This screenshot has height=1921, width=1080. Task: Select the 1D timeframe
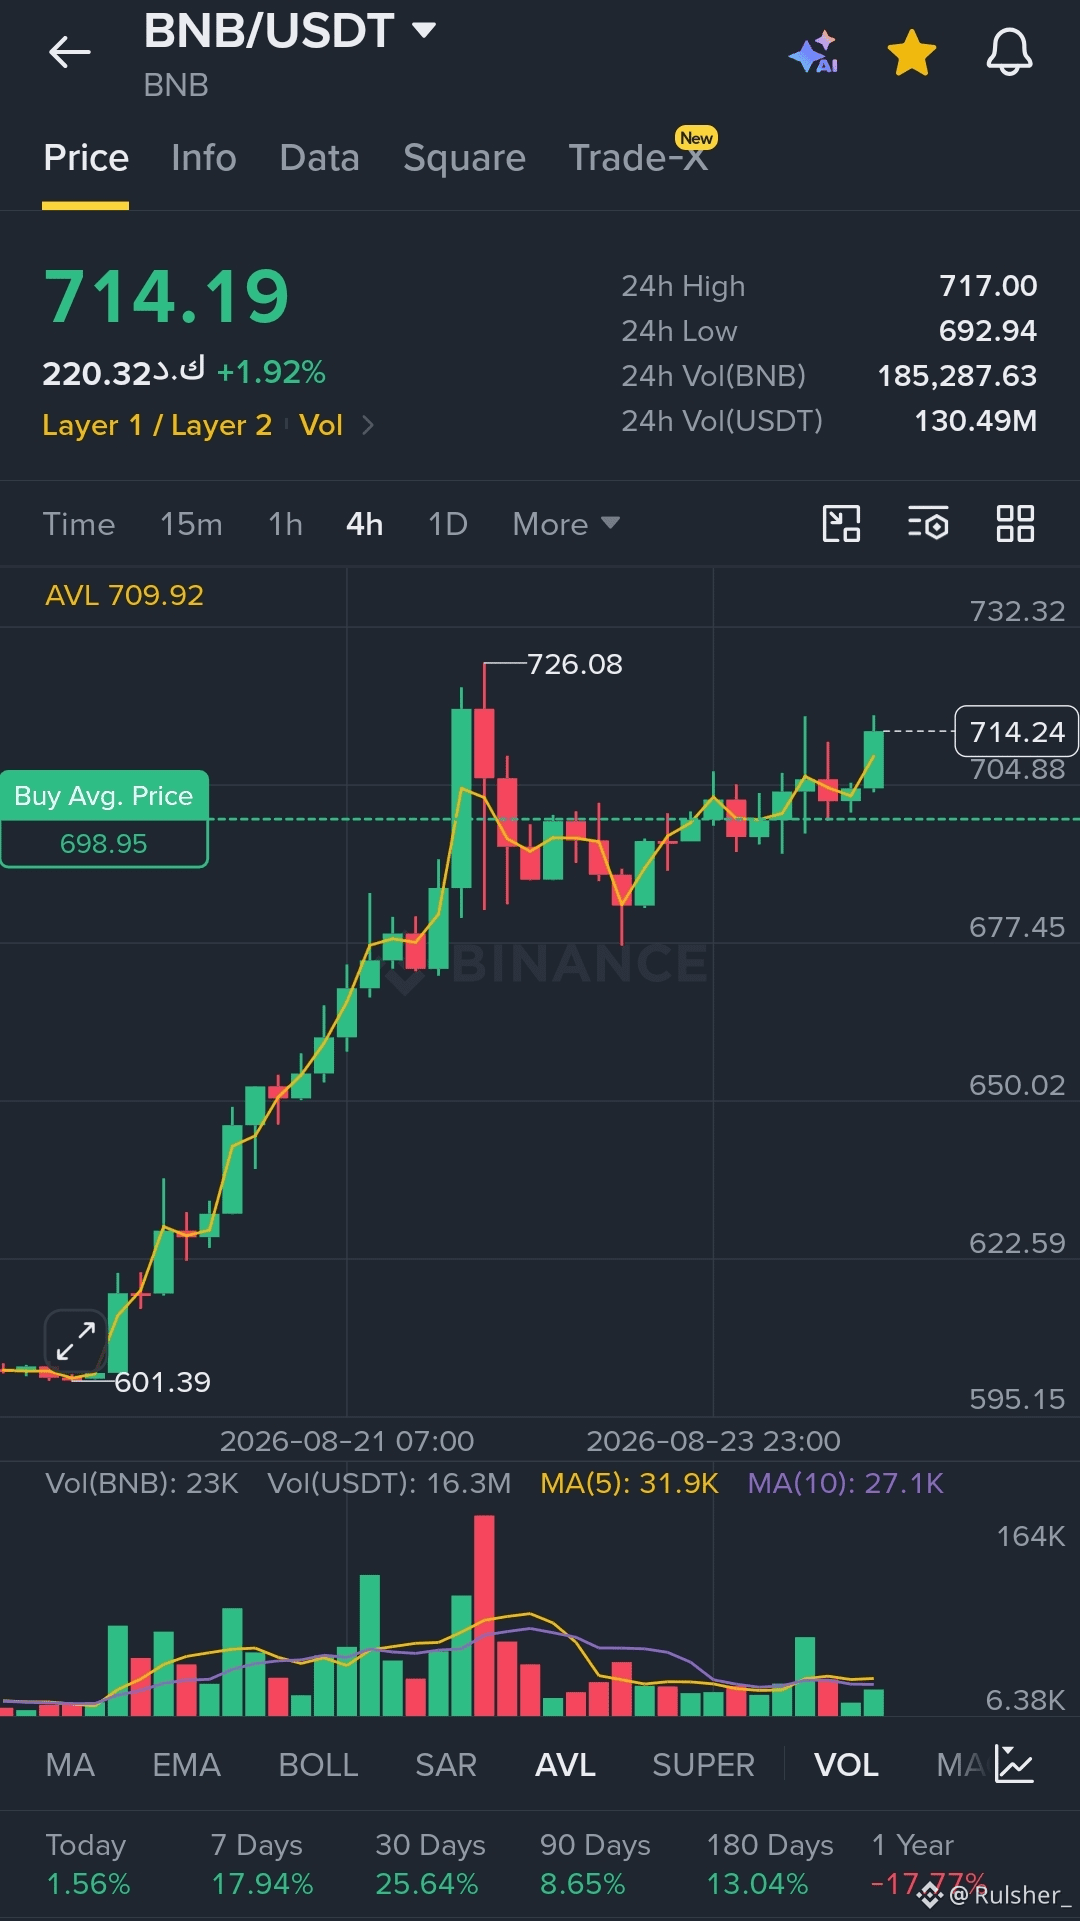point(448,524)
